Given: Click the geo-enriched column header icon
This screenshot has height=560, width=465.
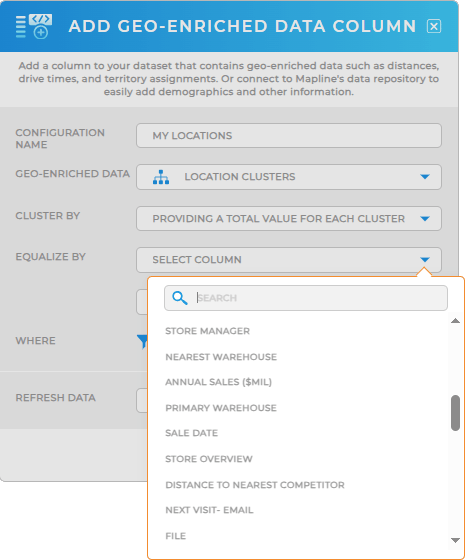Looking at the screenshot, I should (x=34, y=26).
